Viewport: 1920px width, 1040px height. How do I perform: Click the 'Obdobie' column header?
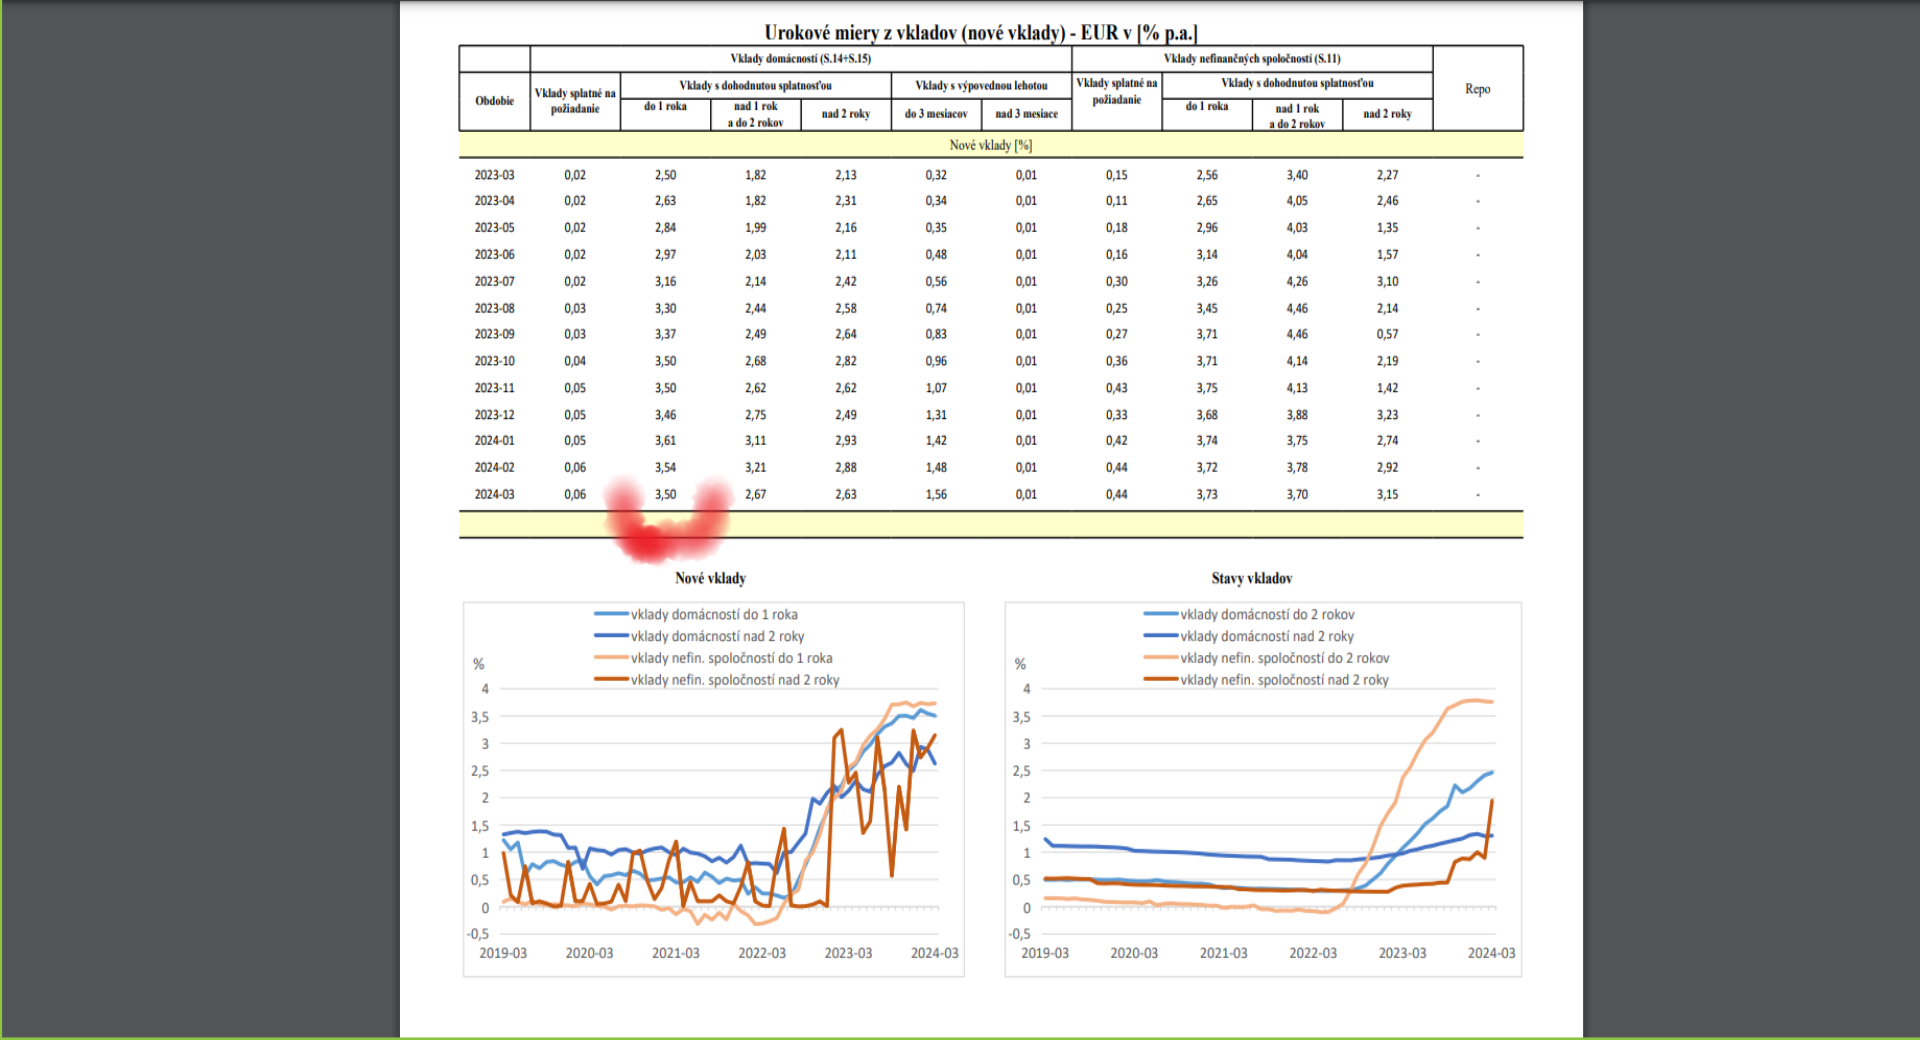click(x=494, y=101)
